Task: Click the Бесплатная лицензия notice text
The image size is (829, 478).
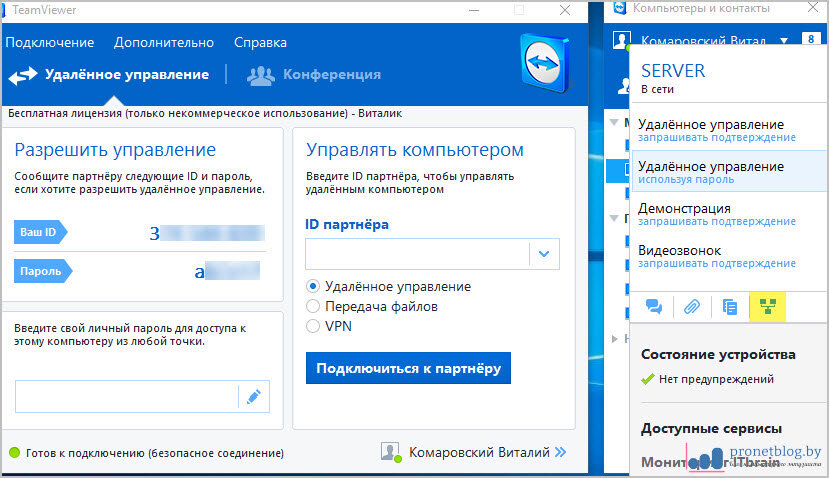Action: tap(205, 113)
